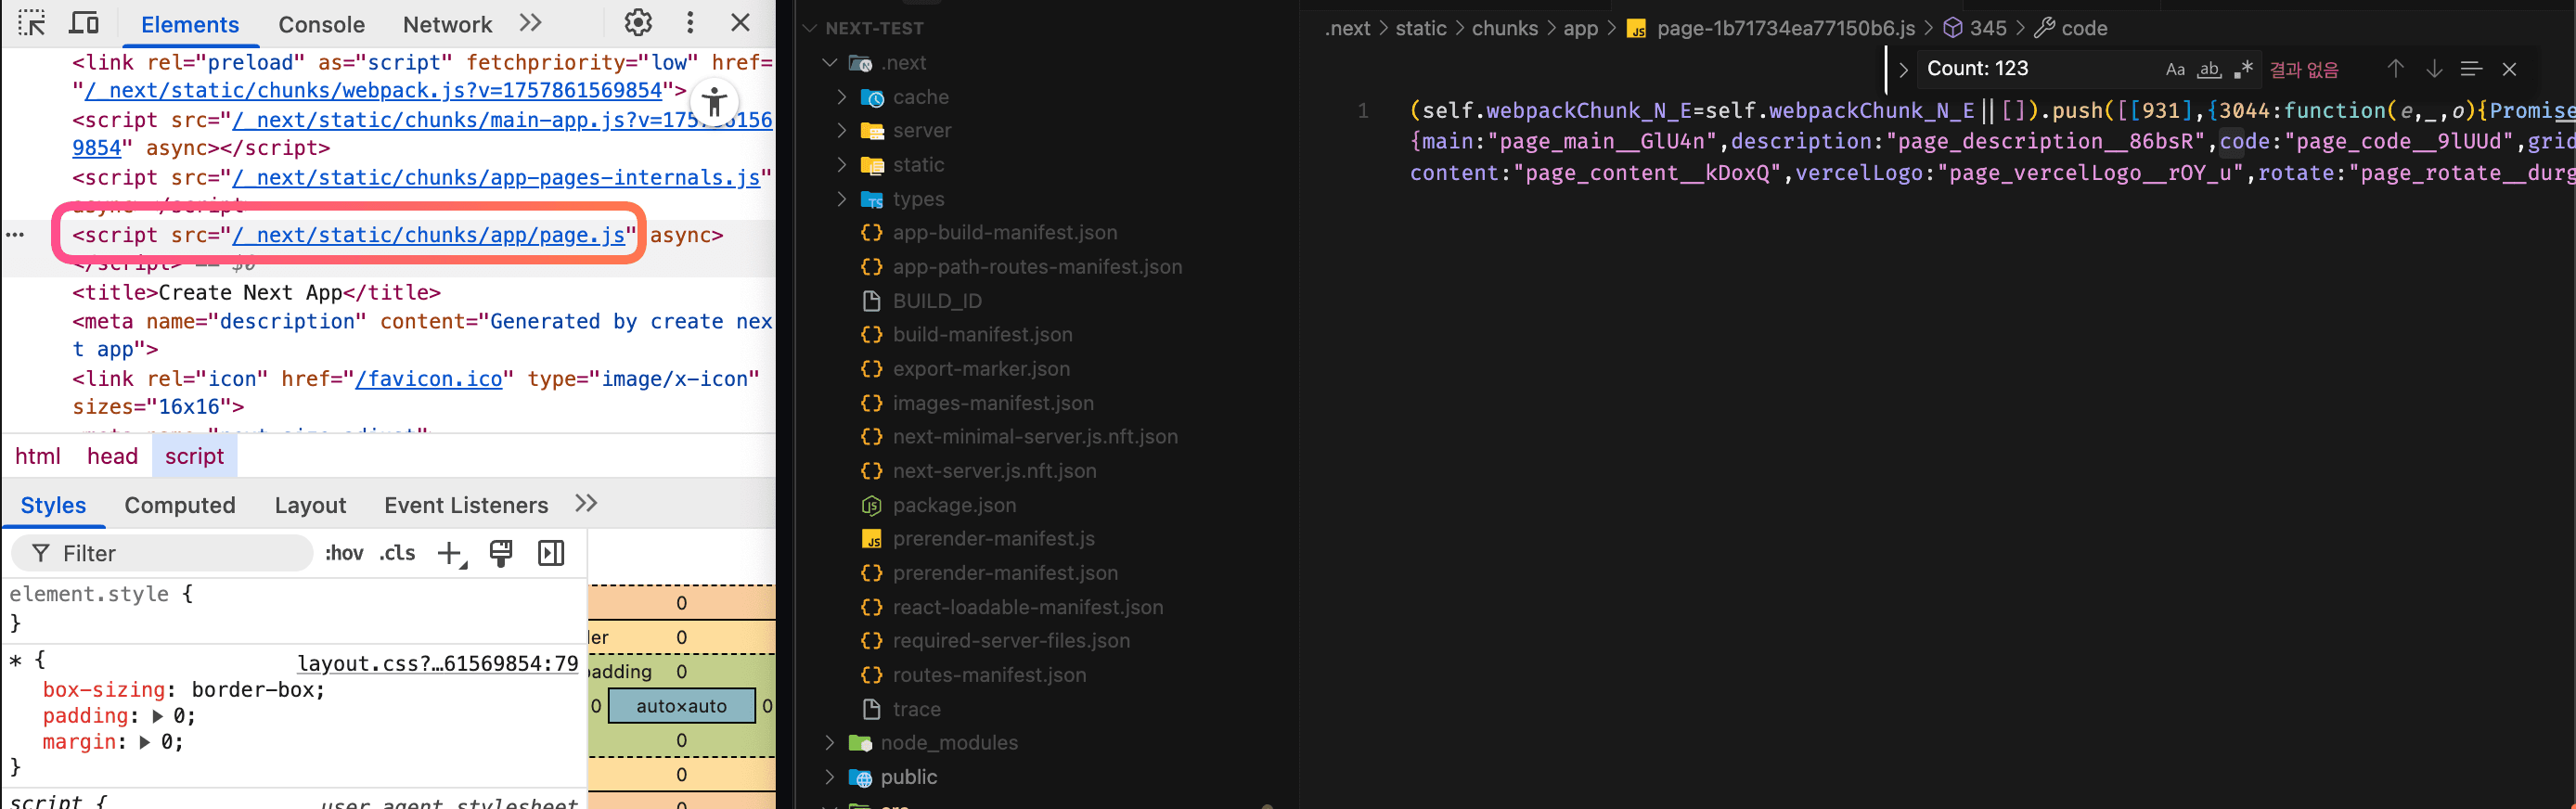Open the /favicon.ico link

pyautogui.click(x=429, y=379)
